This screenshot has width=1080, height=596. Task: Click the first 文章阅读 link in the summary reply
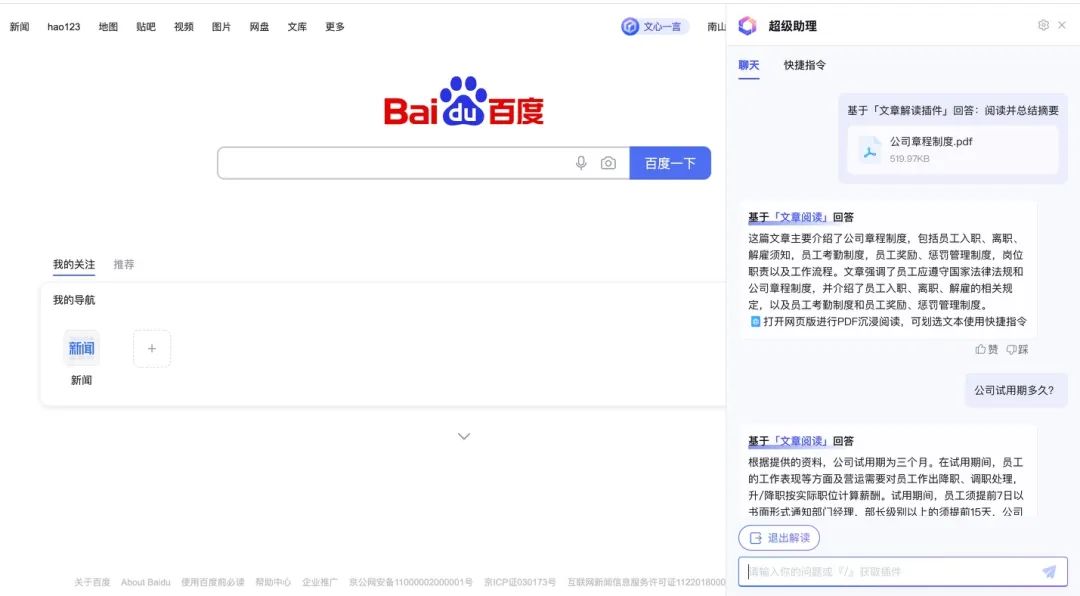pos(800,218)
